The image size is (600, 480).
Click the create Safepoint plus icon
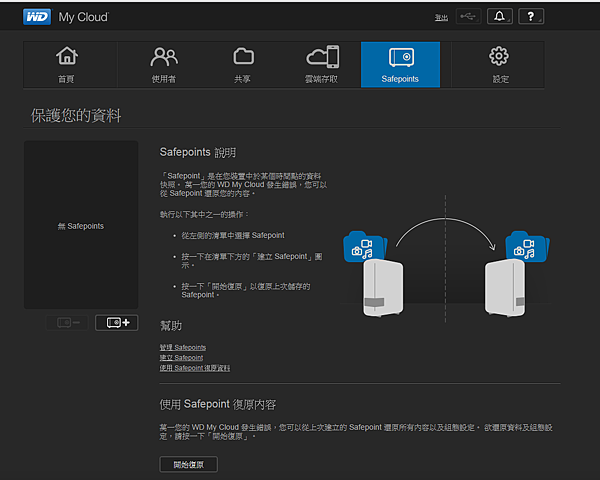click(x=117, y=323)
